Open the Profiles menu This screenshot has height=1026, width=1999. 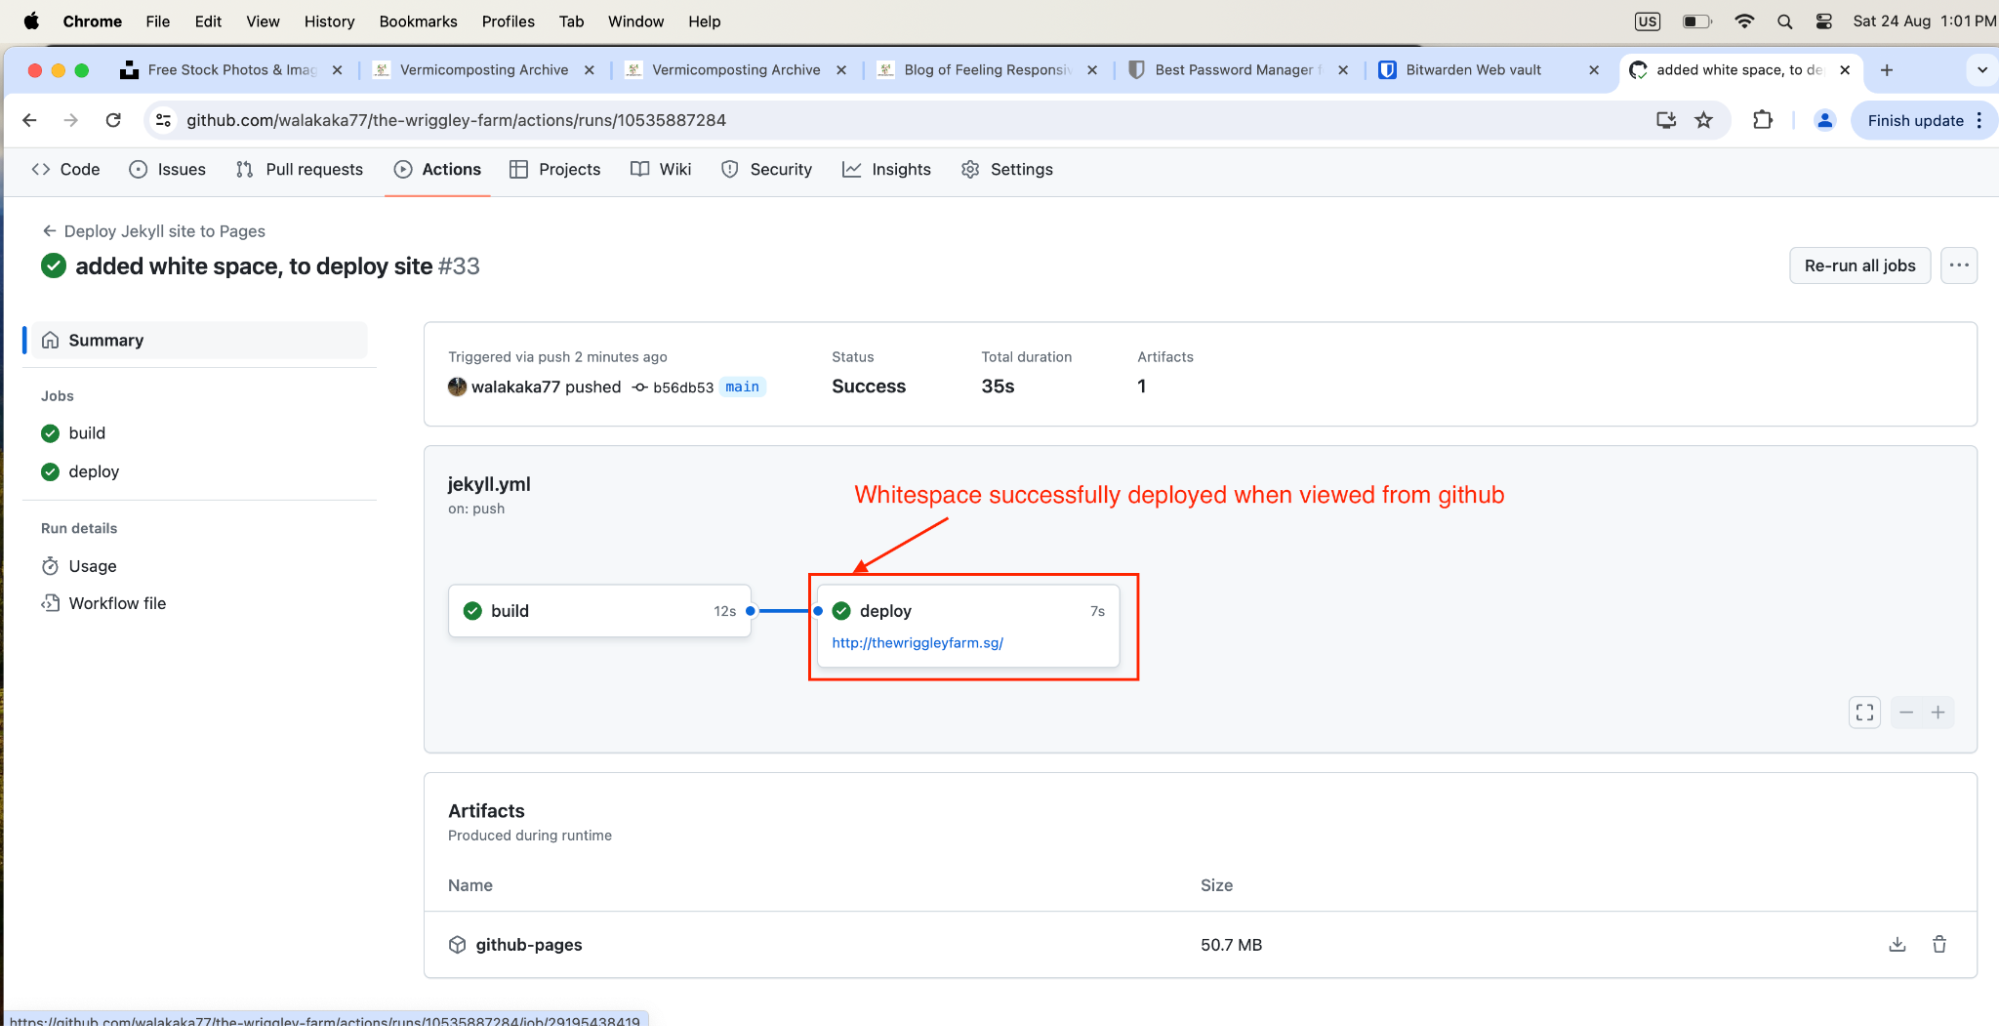508,21
